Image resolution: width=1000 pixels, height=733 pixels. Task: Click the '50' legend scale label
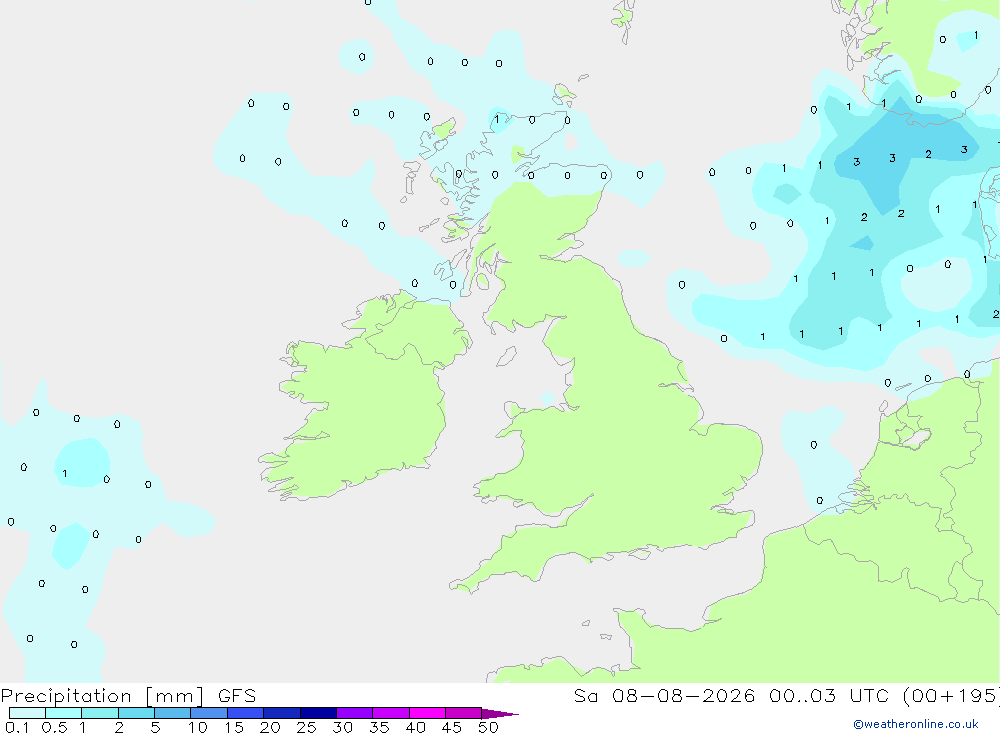point(488,727)
